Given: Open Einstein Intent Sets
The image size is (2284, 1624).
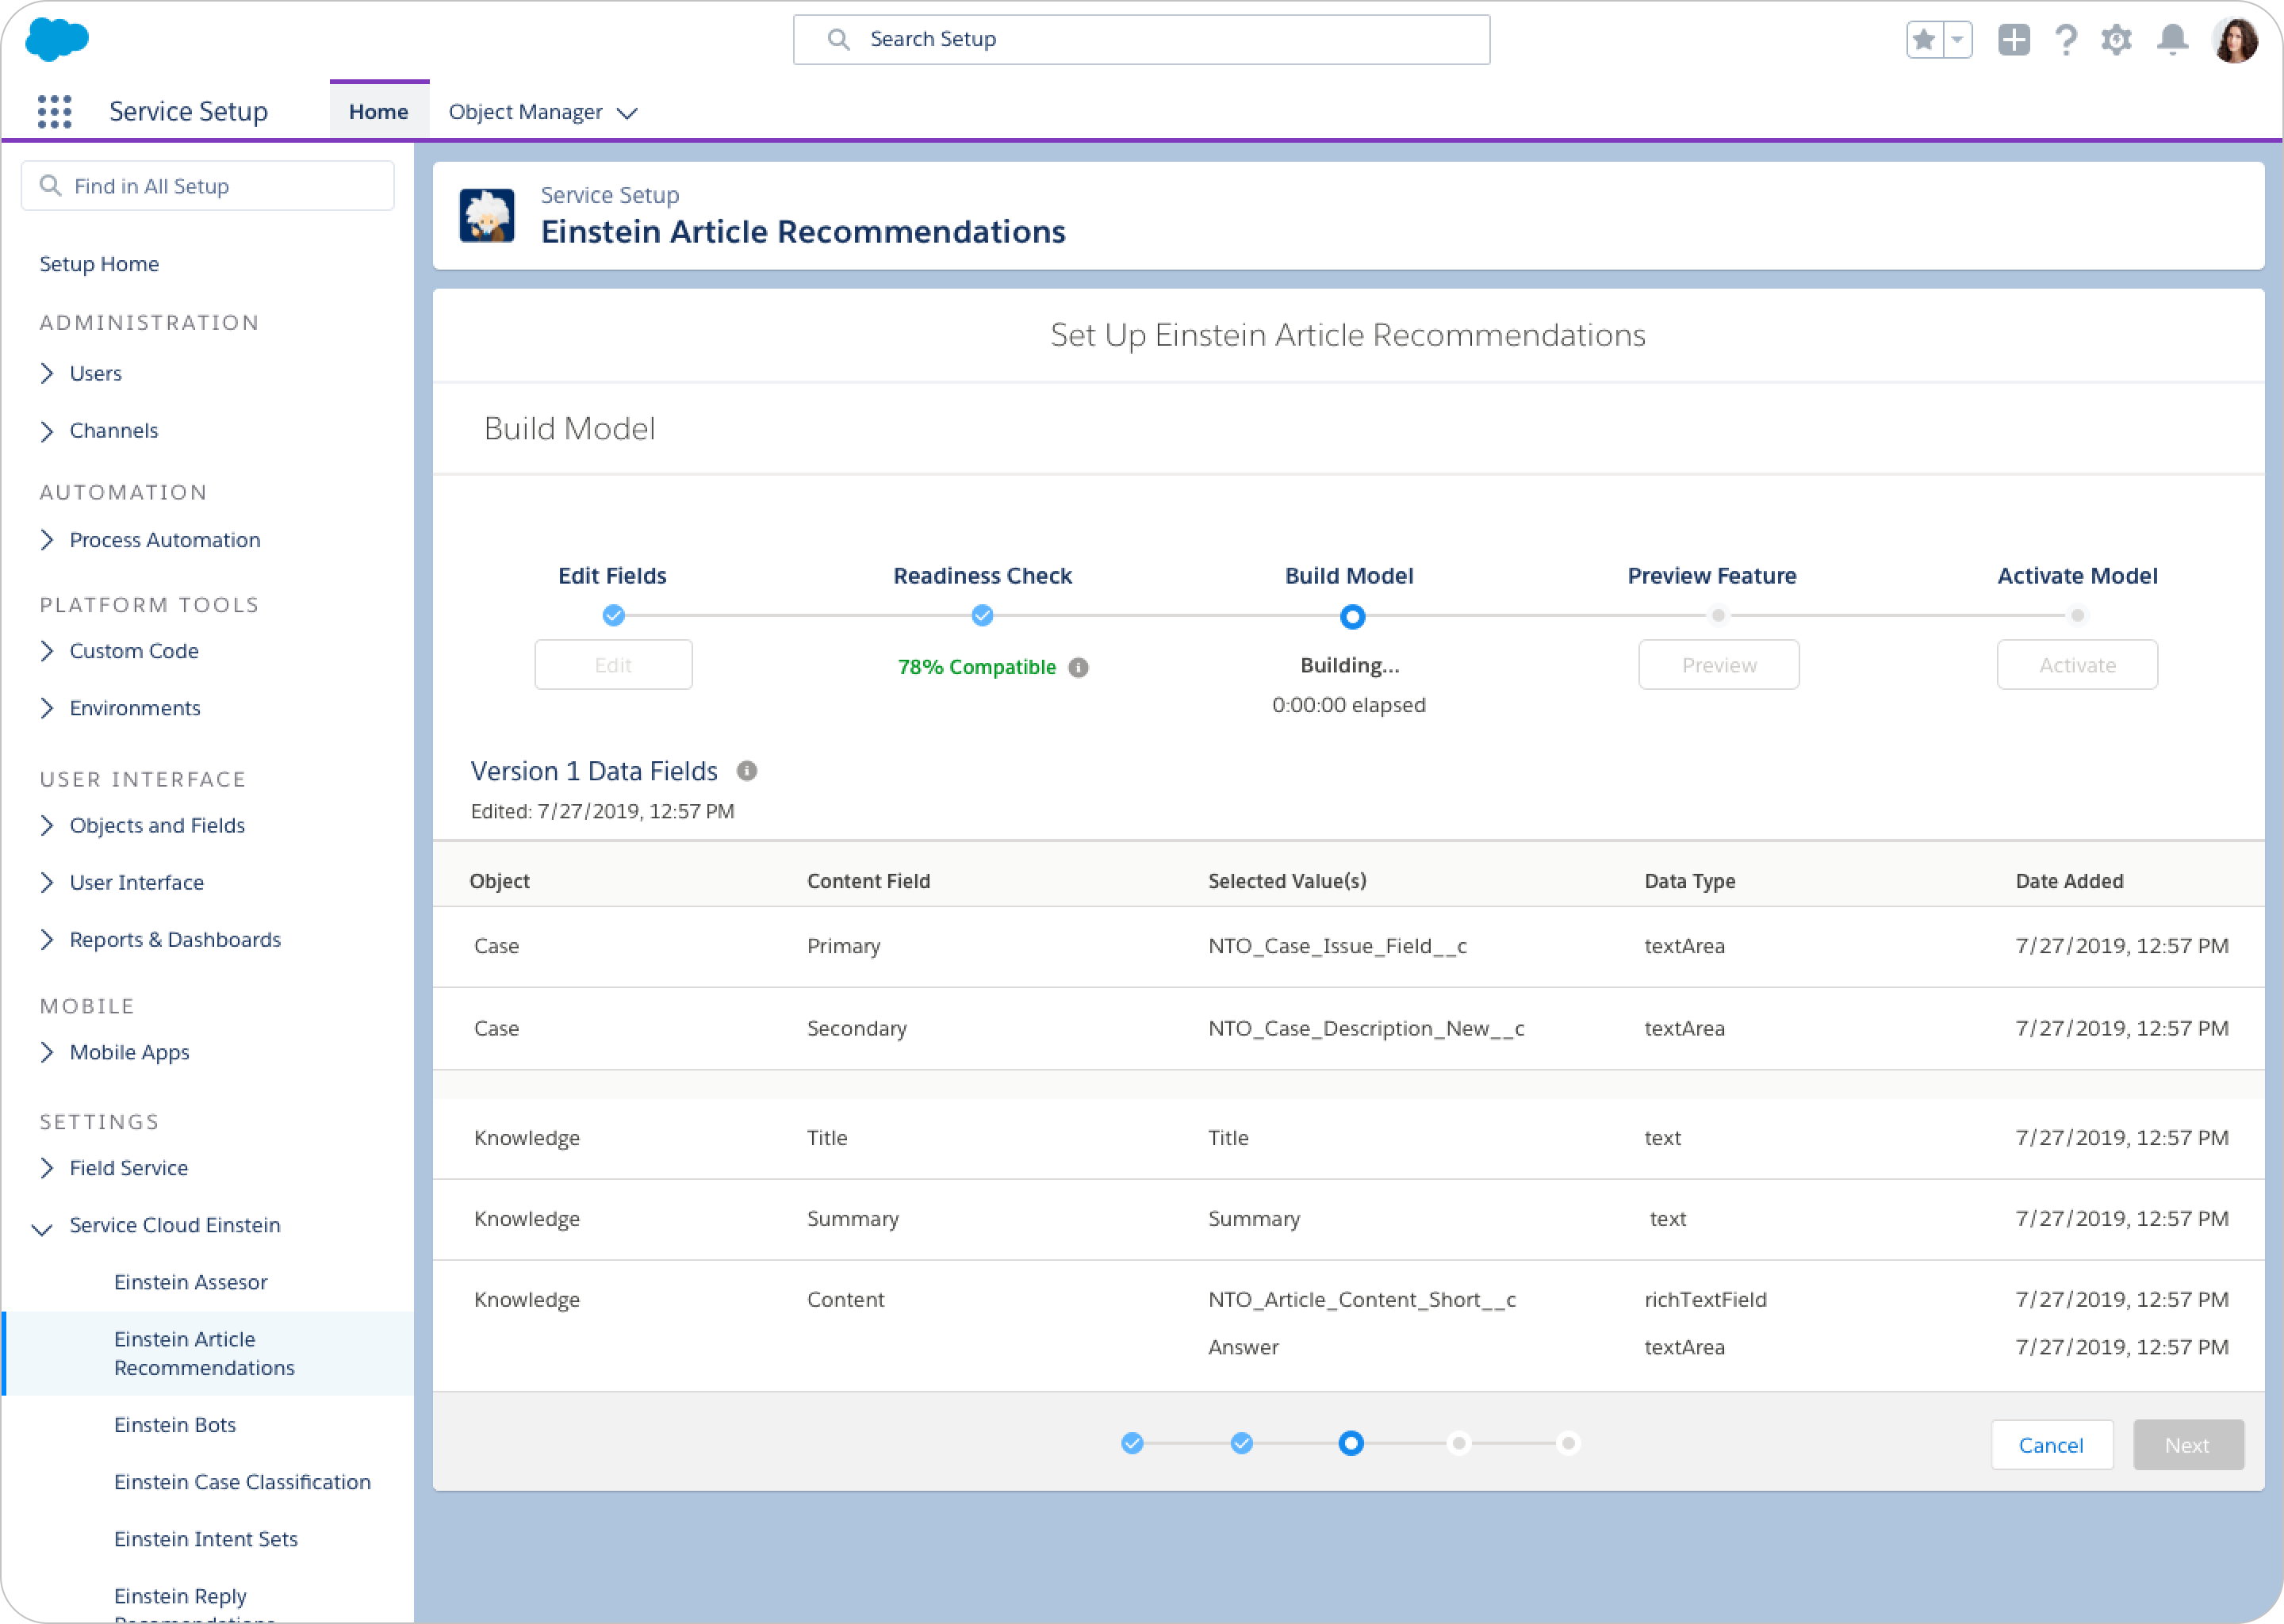Looking at the screenshot, I should tap(206, 1539).
